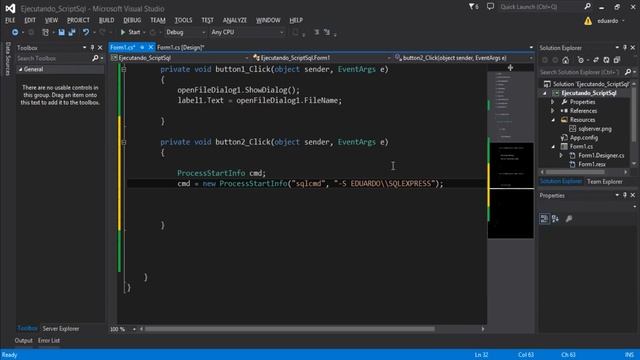Open the WINDOW menu
Screen dimensions: 640x360
click(x=268, y=20)
